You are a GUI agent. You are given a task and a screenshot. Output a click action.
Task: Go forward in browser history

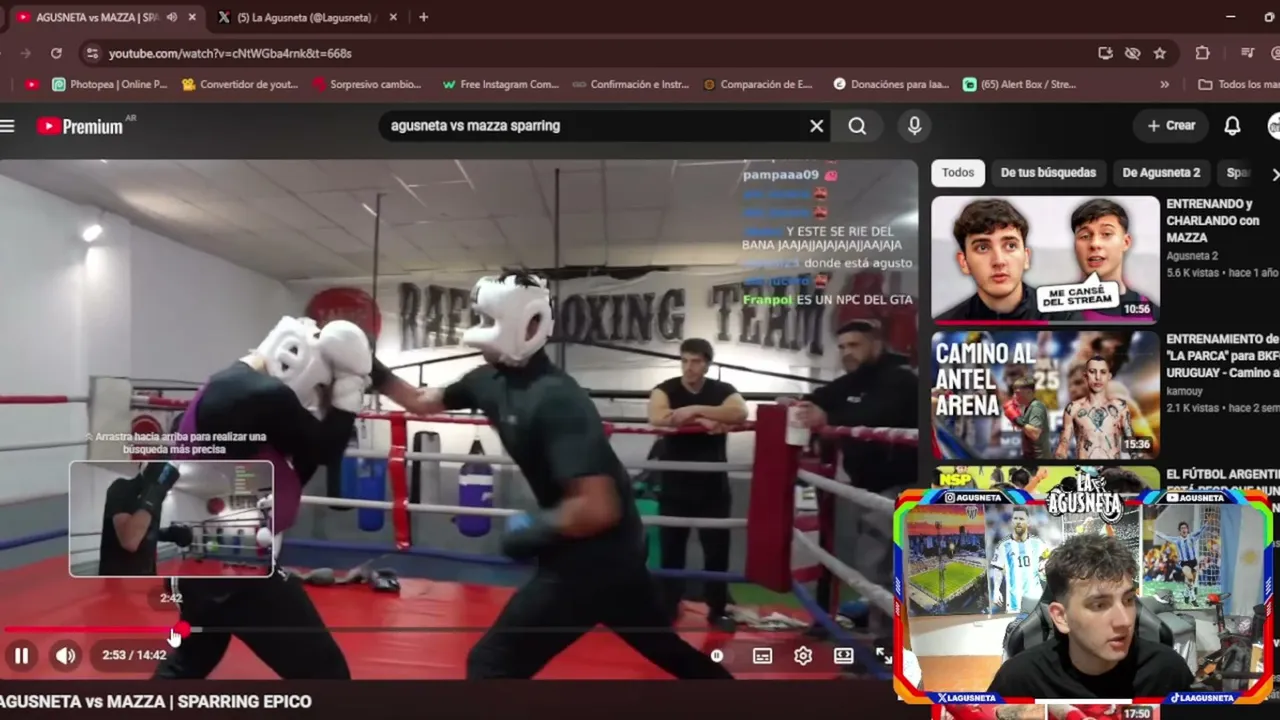click(24, 53)
